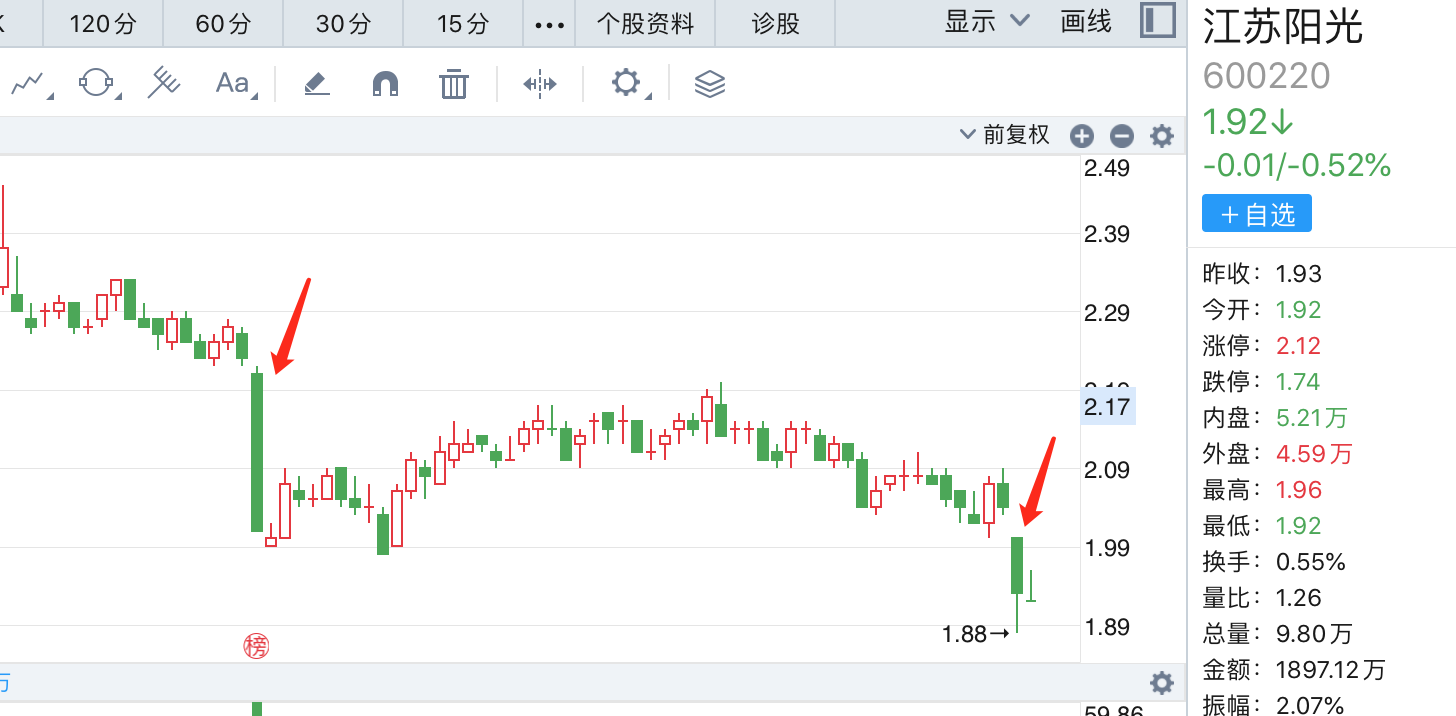The image size is (1456, 716).
Task: Switch to the 60分 period tab
Action: coord(223,23)
